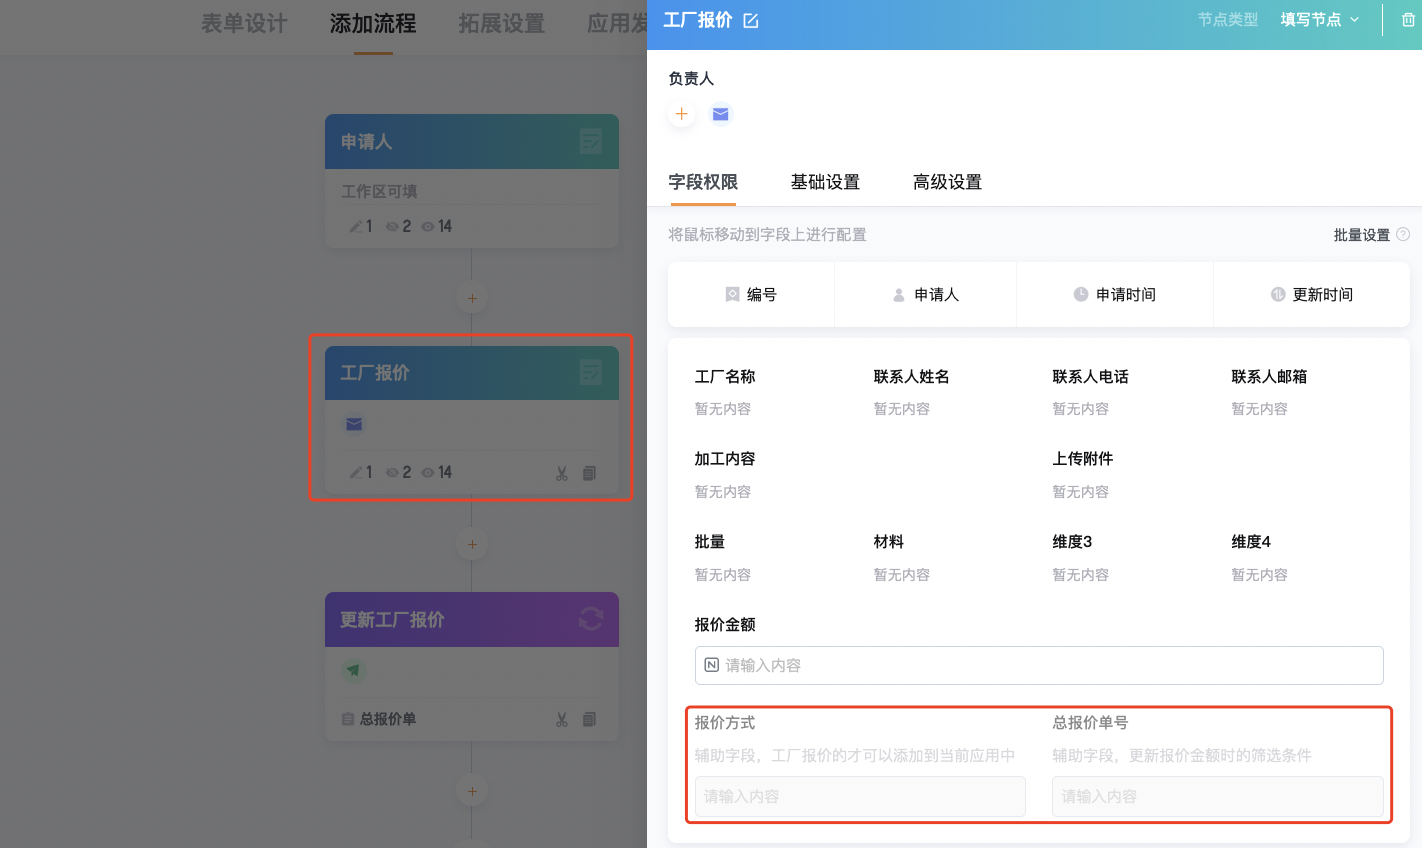Click 总报价单 text in 更新工厂报价 node
The height and width of the screenshot is (848, 1422).
(388, 719)
